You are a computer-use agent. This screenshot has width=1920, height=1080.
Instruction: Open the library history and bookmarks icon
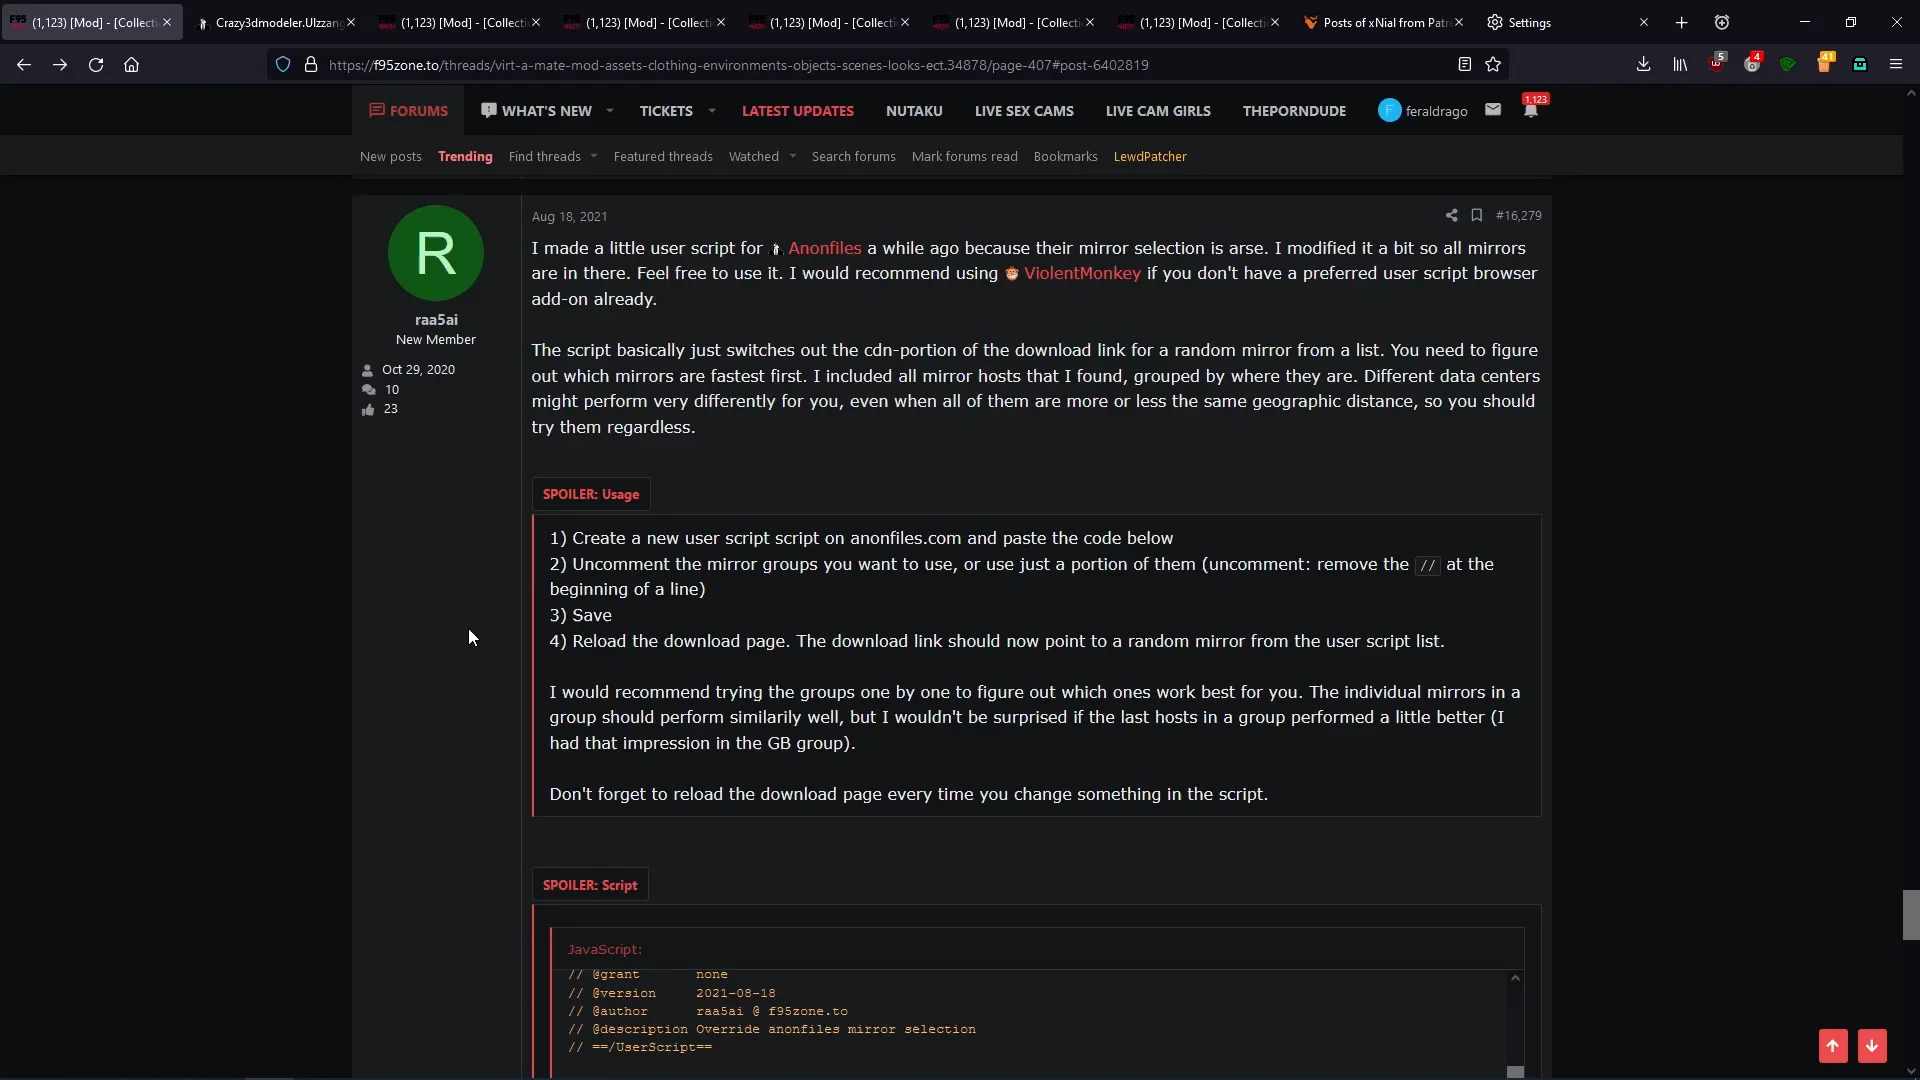(x=1680, y=65)
